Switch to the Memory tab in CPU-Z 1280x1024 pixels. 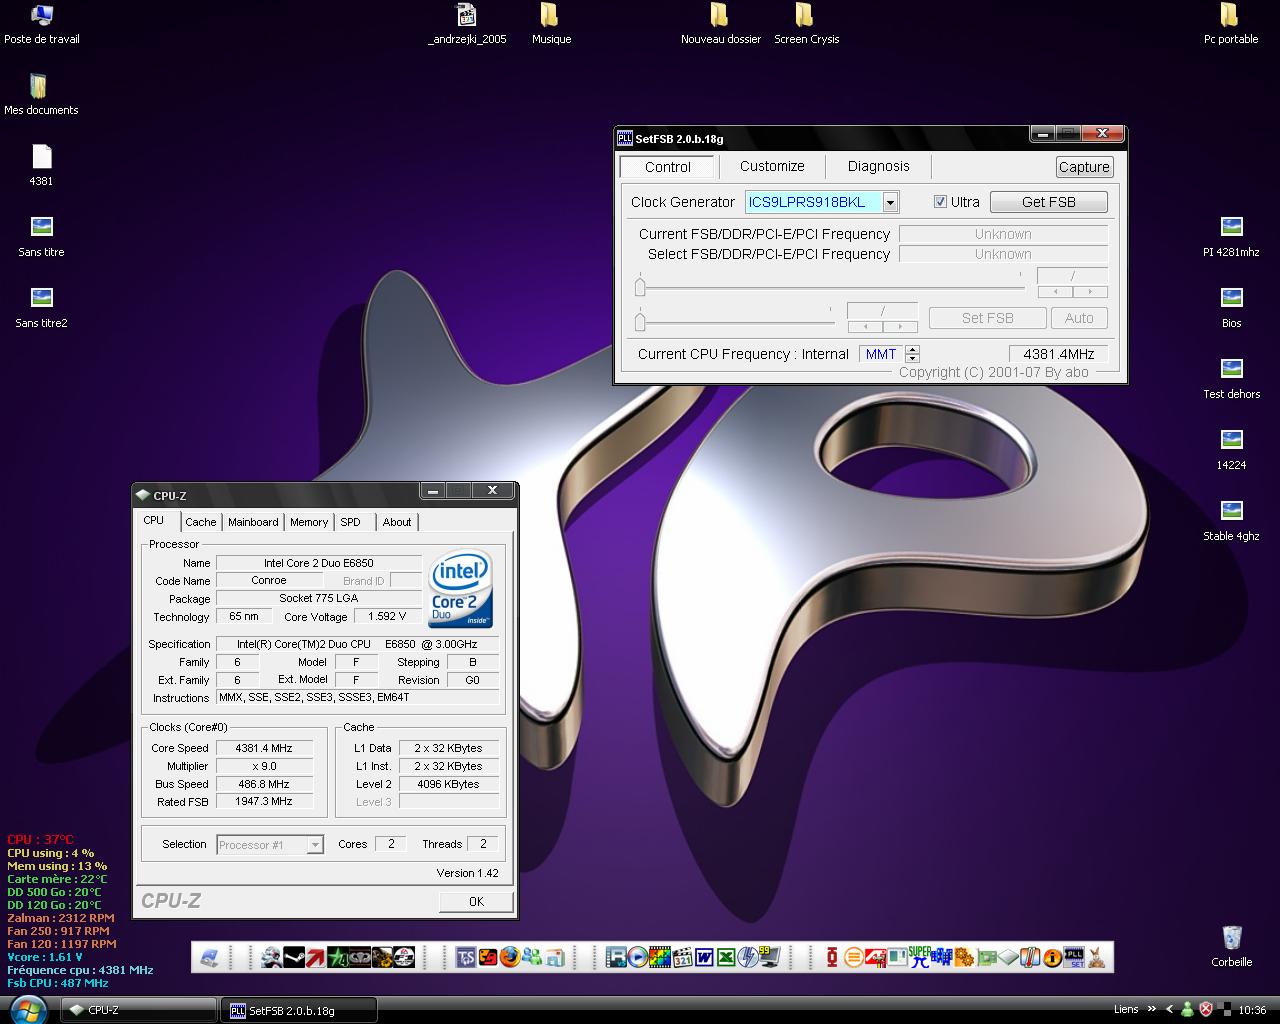(309, 522)
